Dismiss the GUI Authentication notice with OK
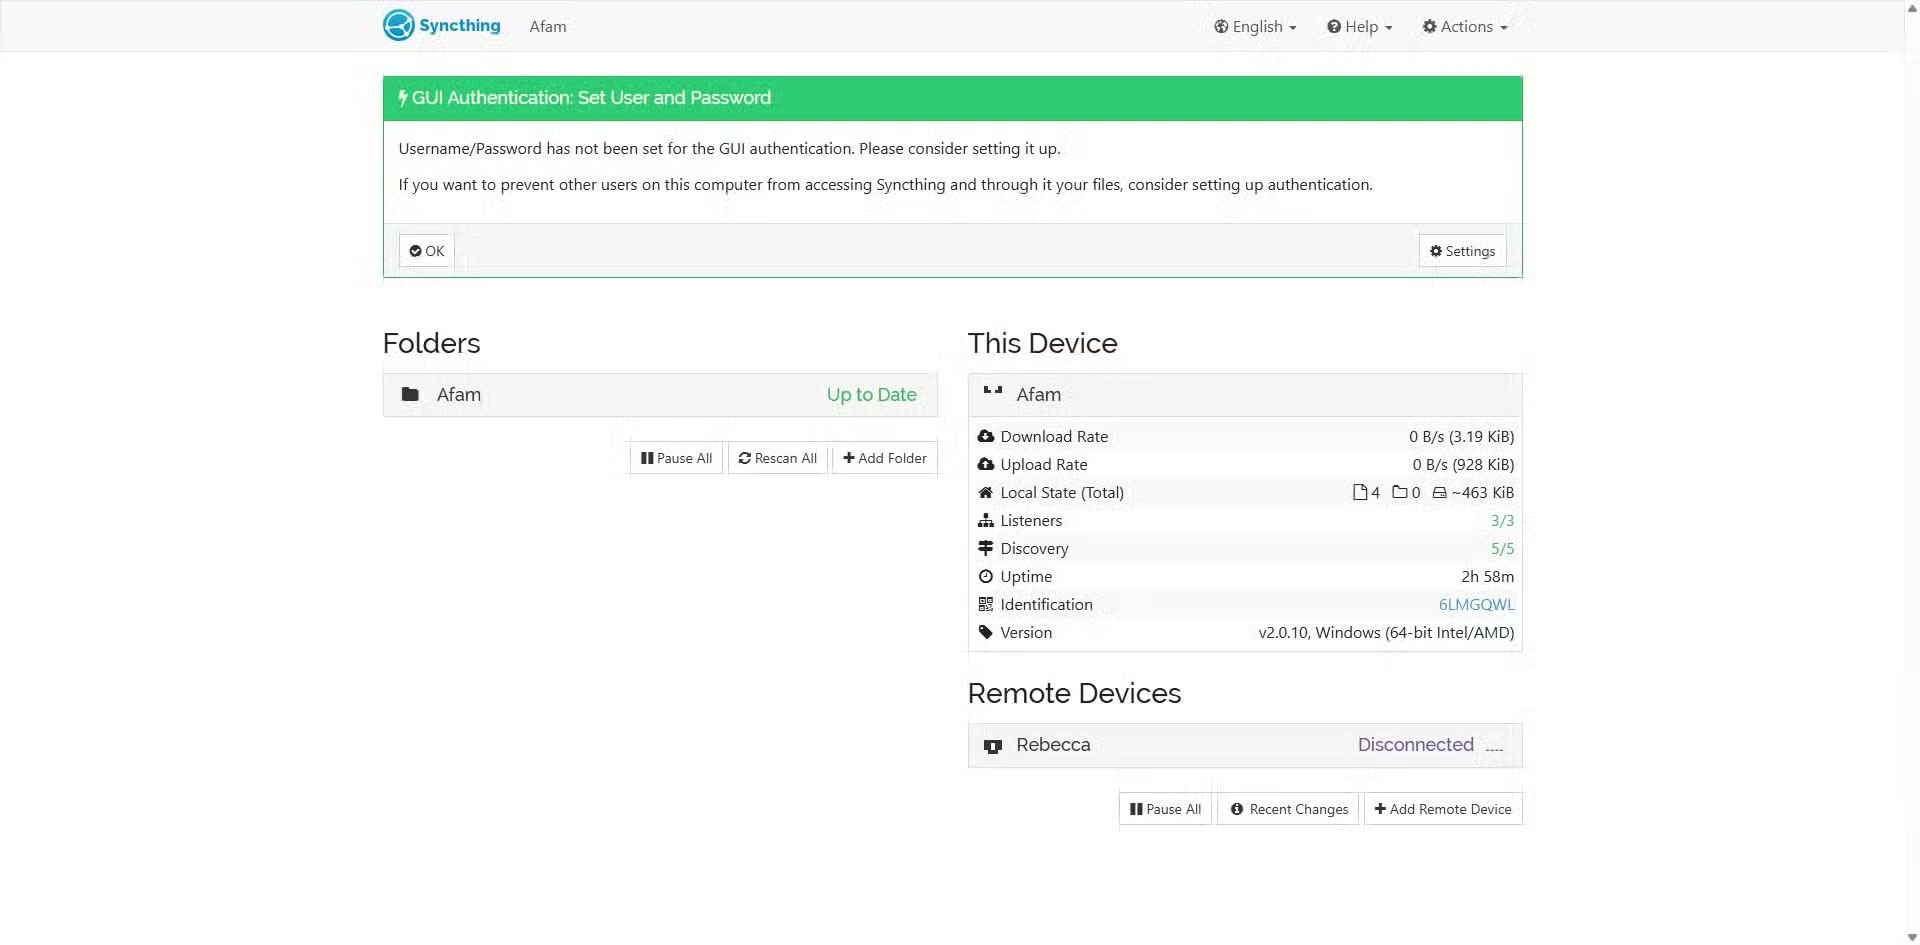The image size is (1920, 945). click(426, 250)
